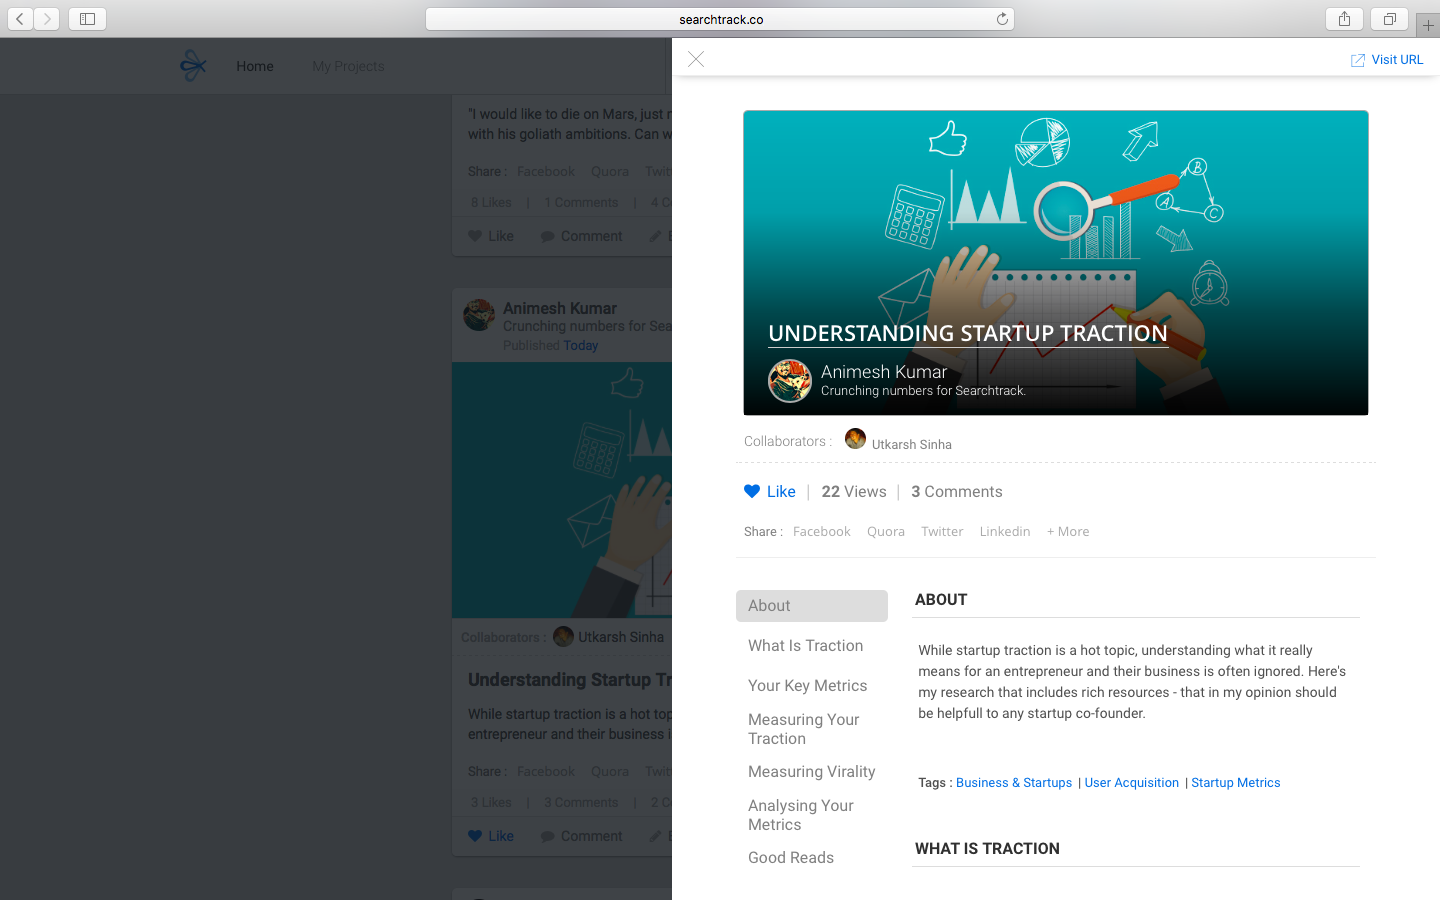Open the Visit URL link

click(x=1397, y=60)
